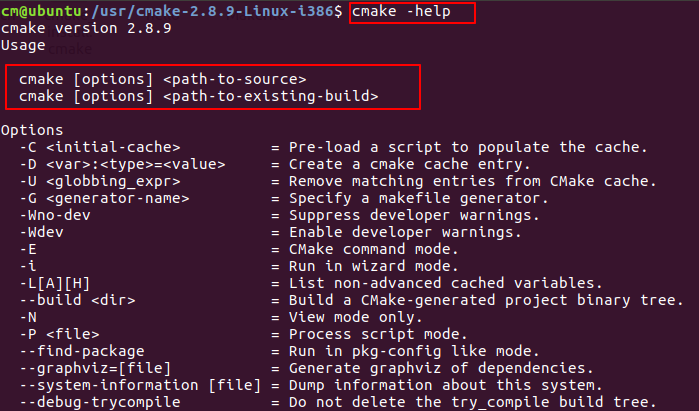The image size is (699, 411).
Task: Click the '-U <globbing_expr>' option
Action: 100,181
